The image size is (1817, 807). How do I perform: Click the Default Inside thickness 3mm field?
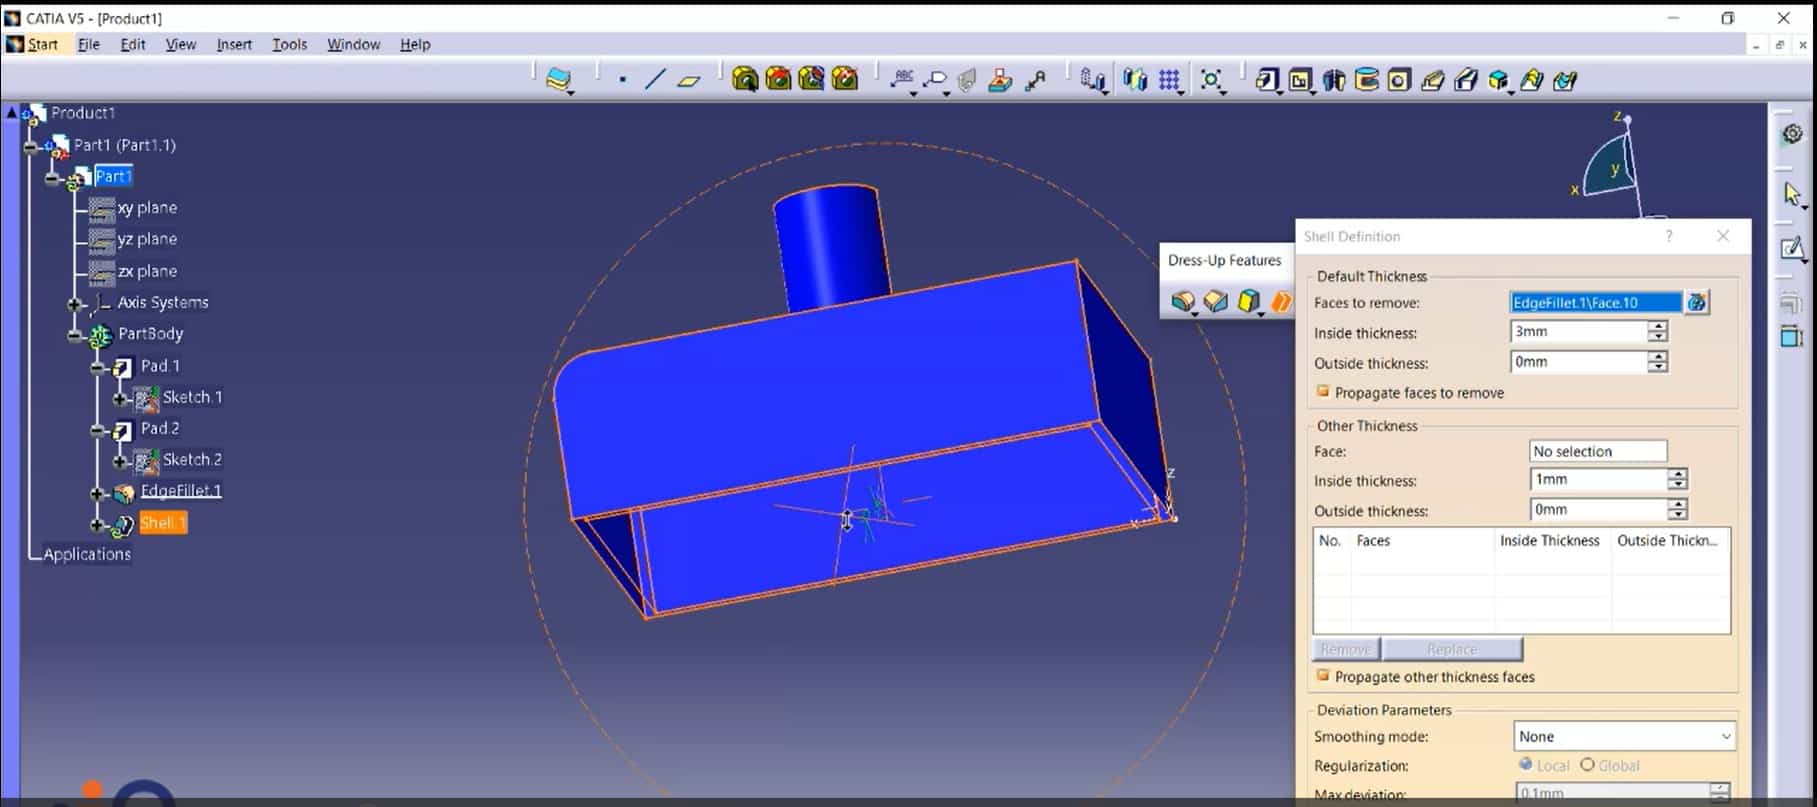(1578, 331)
